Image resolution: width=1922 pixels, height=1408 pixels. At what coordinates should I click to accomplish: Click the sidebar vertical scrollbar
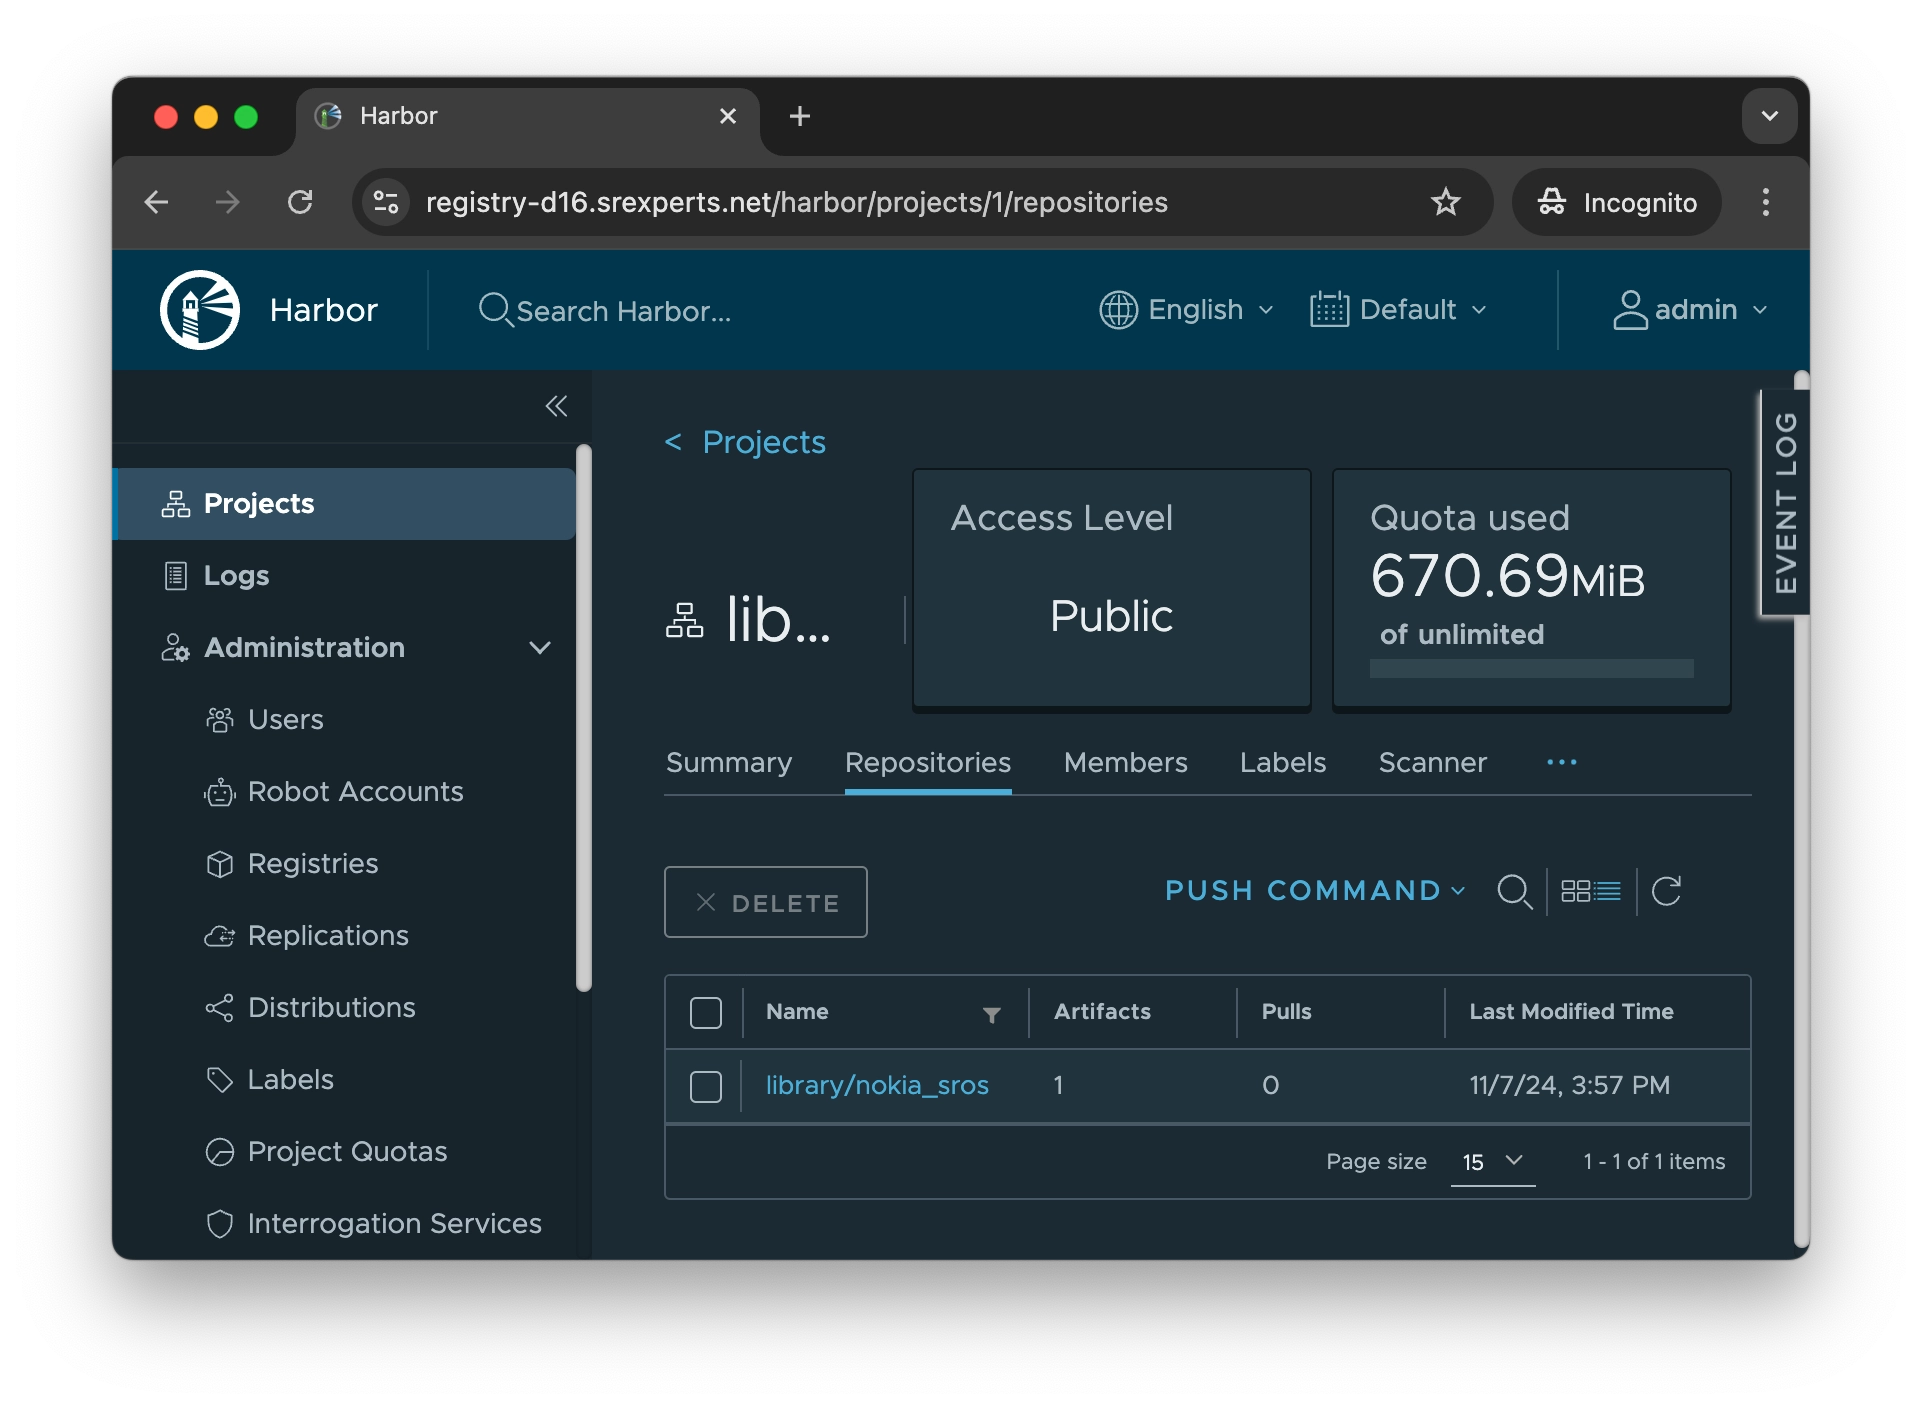584,718
